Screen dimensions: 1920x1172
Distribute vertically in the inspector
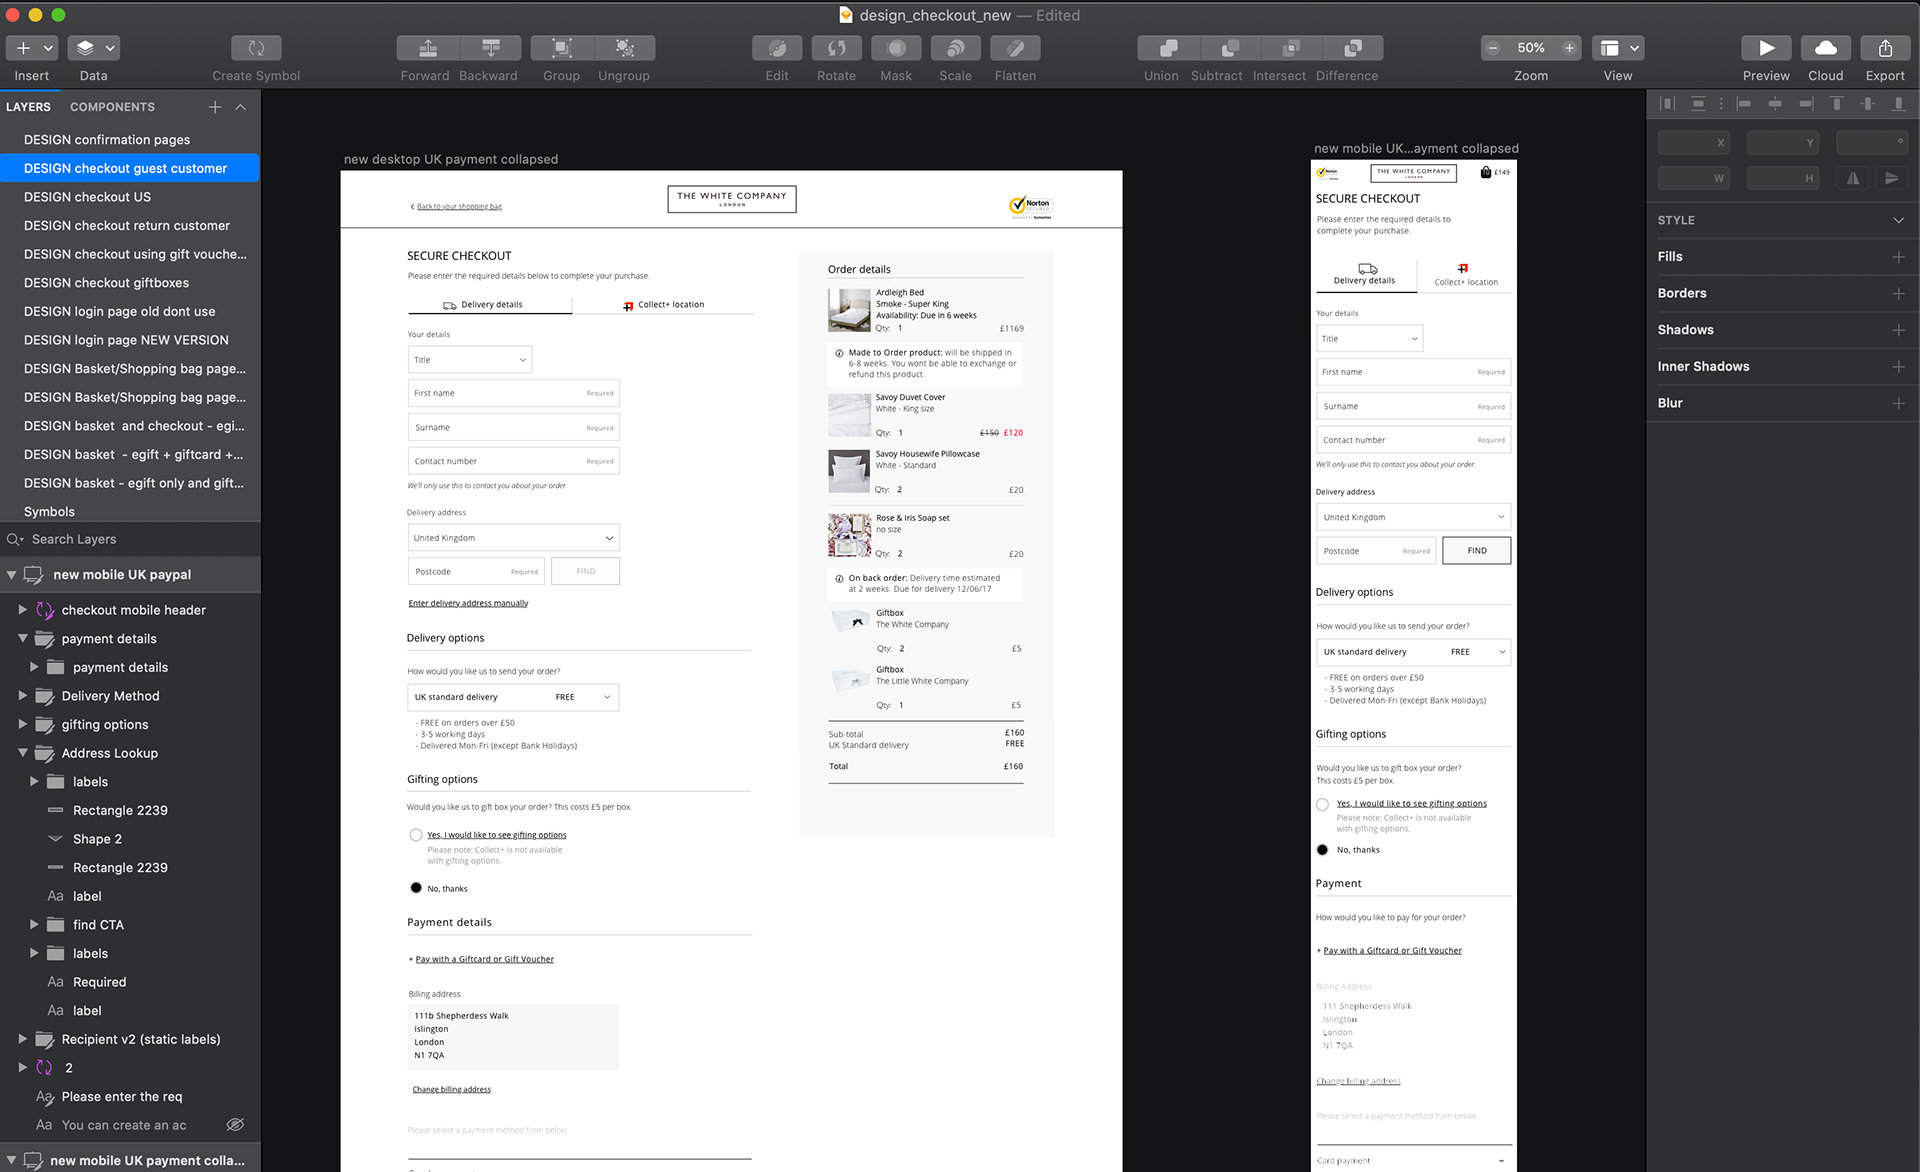point(1698,103)
